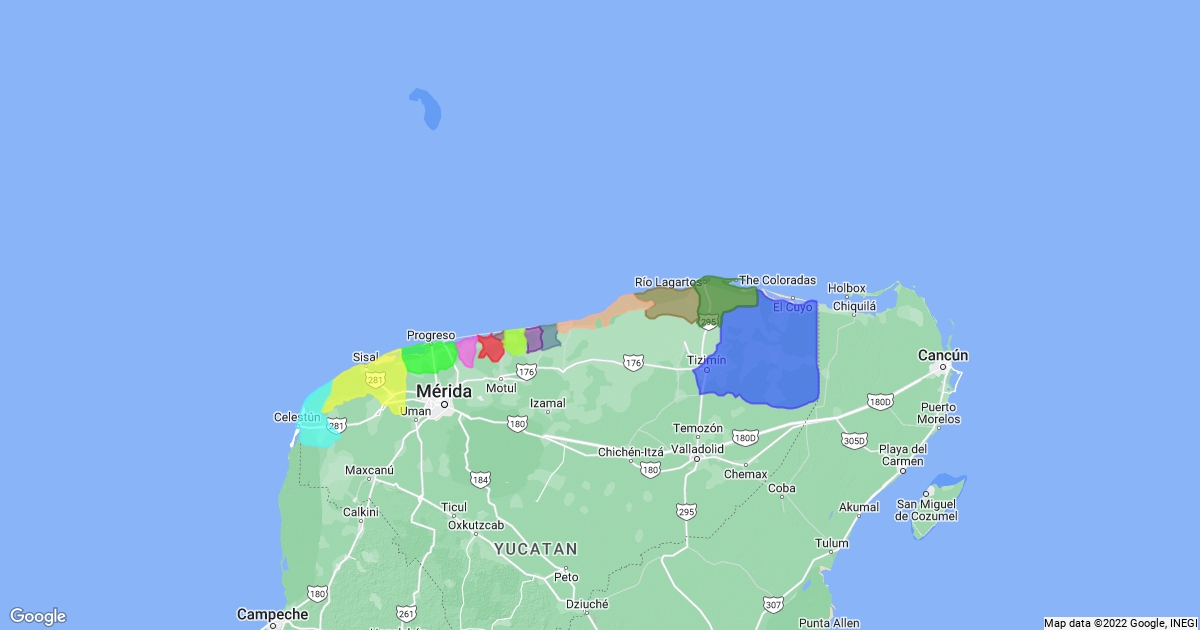Click the 261 highway shield near Campeche
The width and height of the screenshot is (1200, 630).
pyautogui.click(x=405, y=613)
